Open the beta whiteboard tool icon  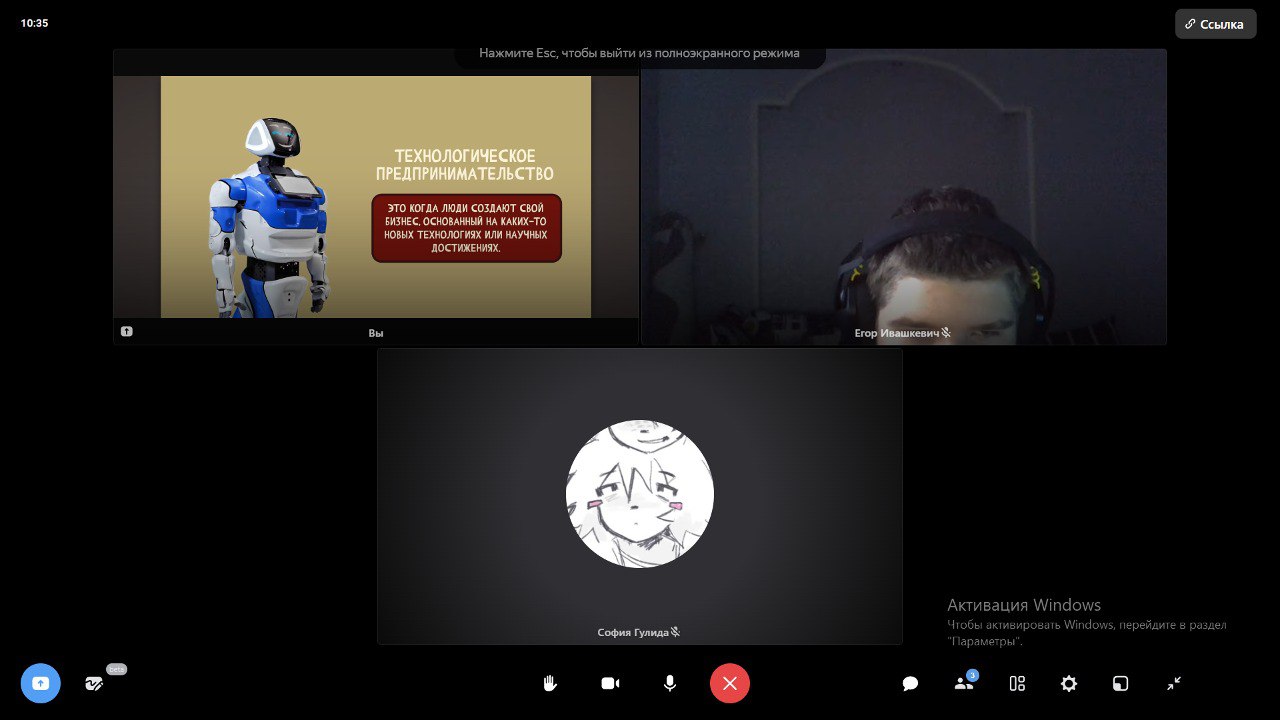[94, 684]
